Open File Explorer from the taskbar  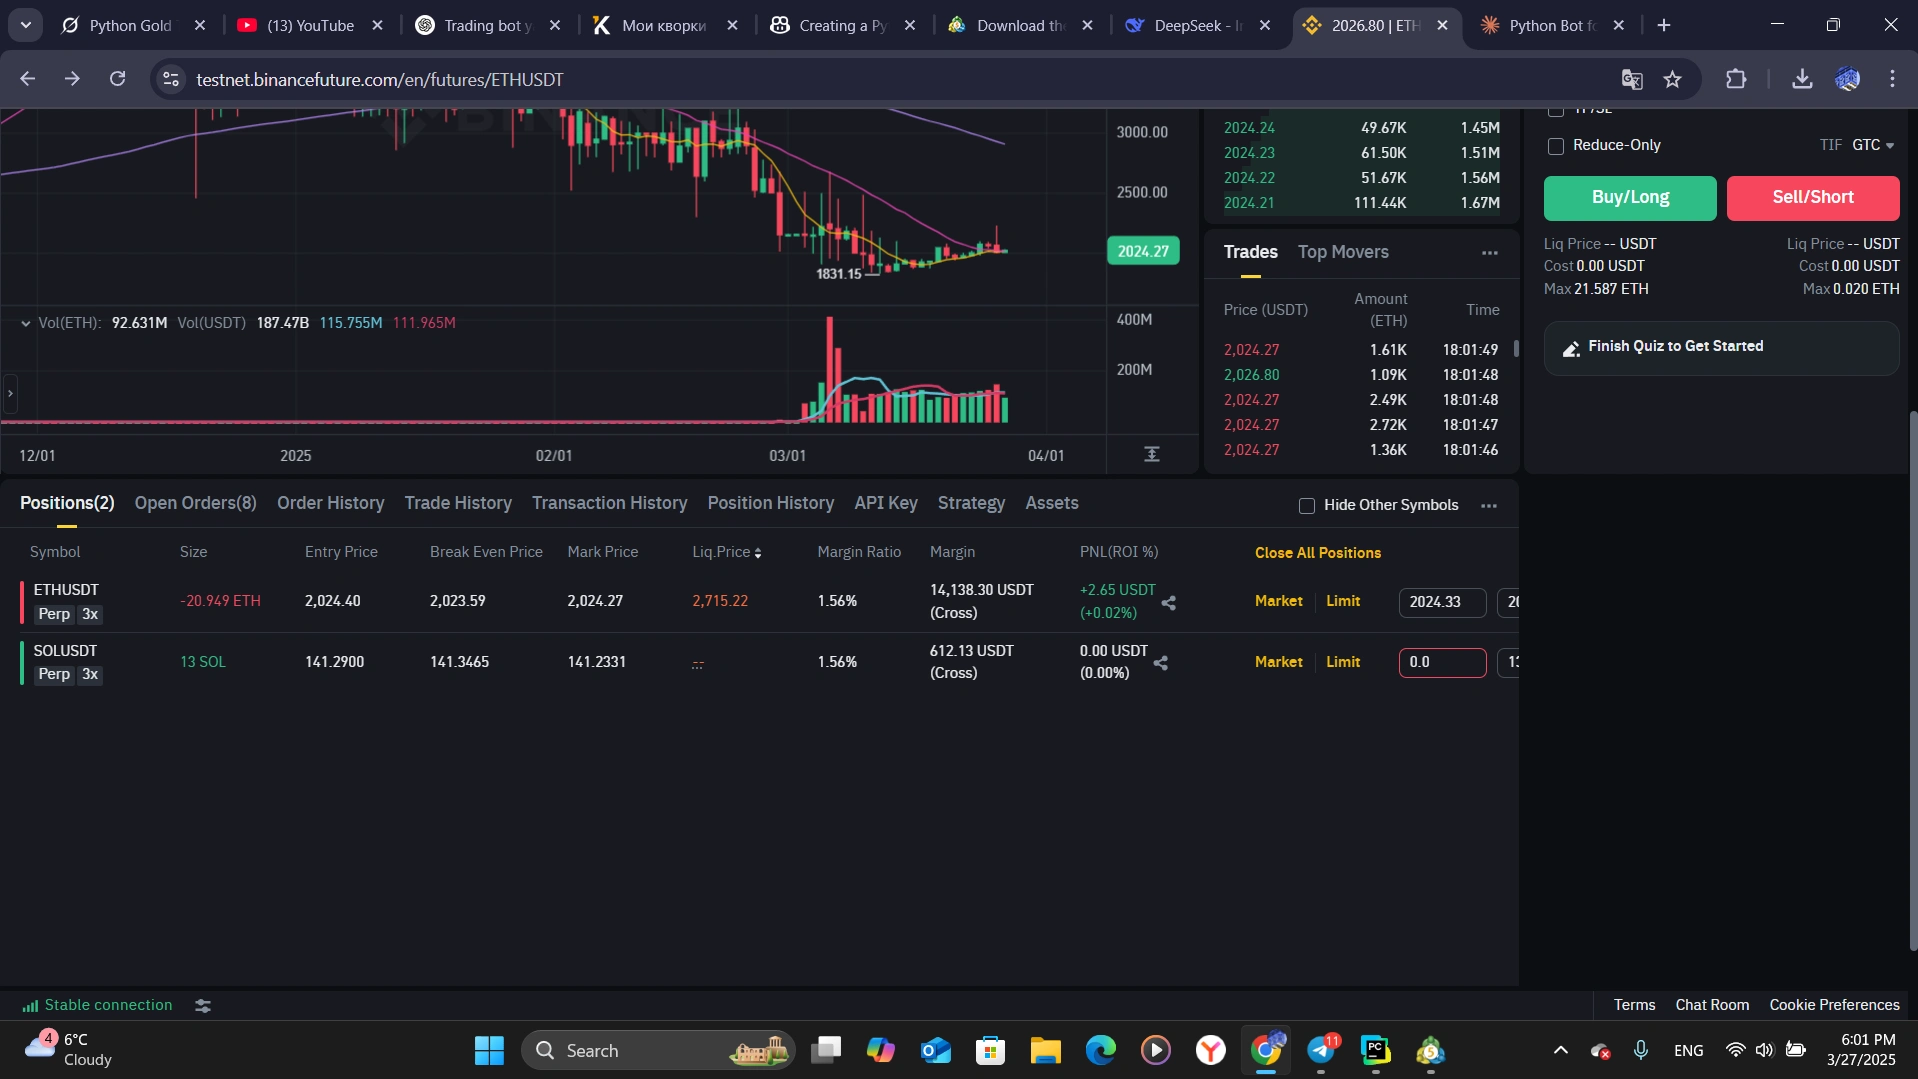pyautogui.click(x=1046, y=1050)
